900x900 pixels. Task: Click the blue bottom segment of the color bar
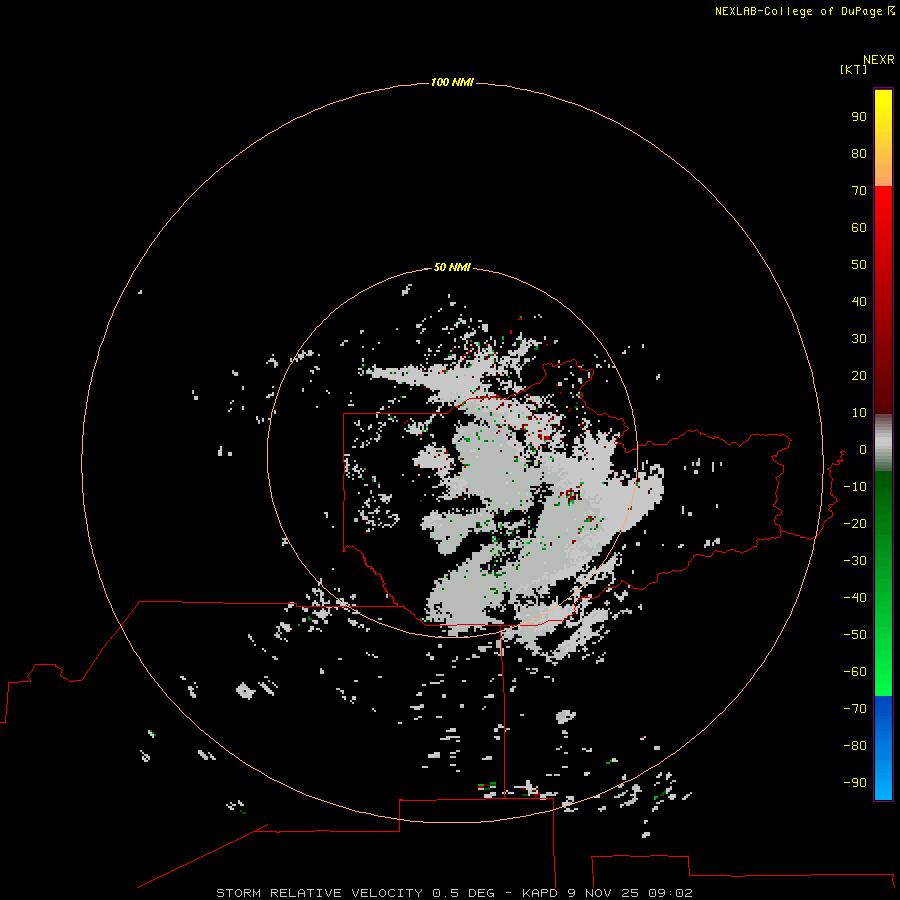883,748
